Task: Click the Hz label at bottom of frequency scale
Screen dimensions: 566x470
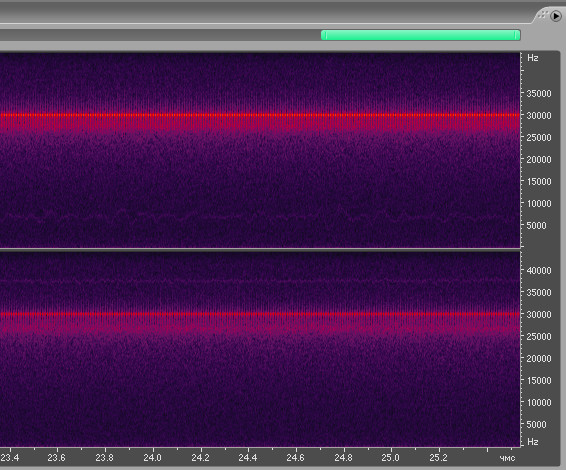Action: click(x=533, y=441)
